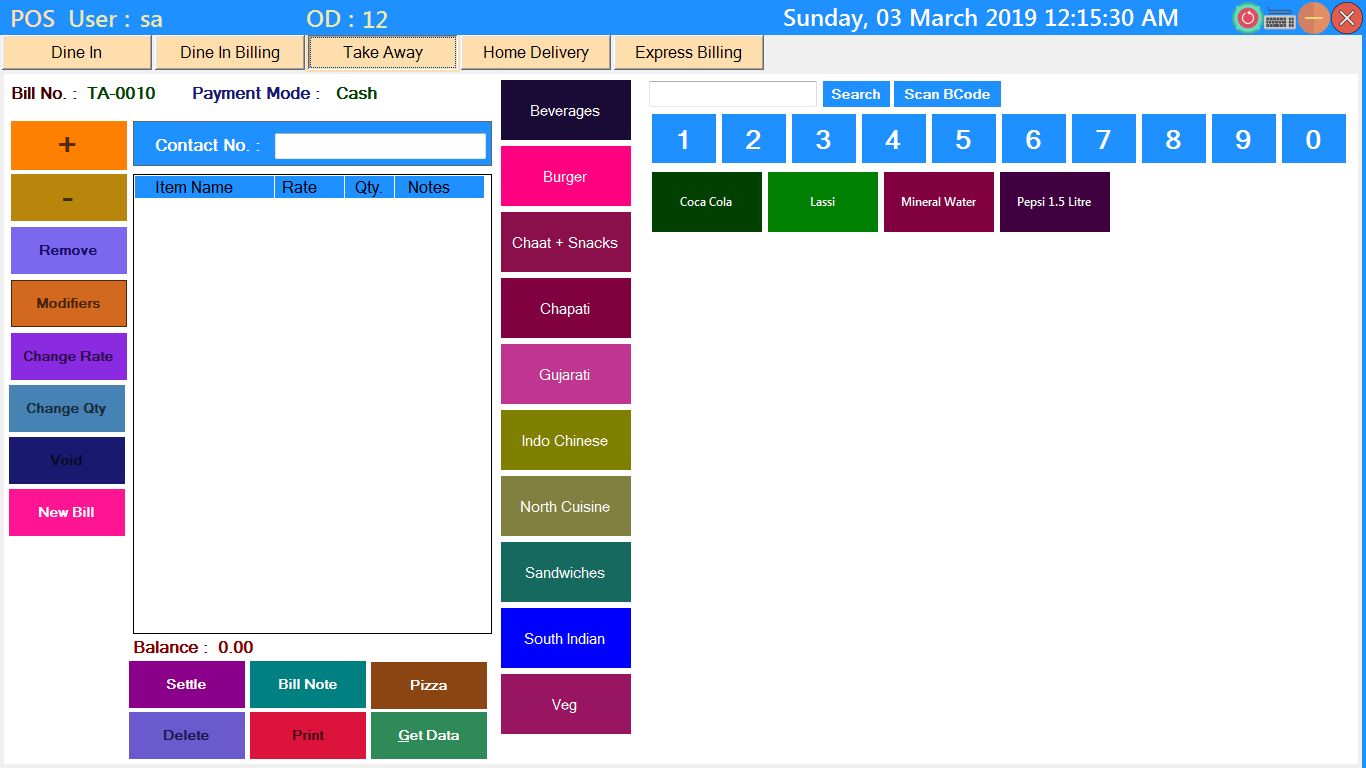Add Mineral Water to the bill

point(939,202)
